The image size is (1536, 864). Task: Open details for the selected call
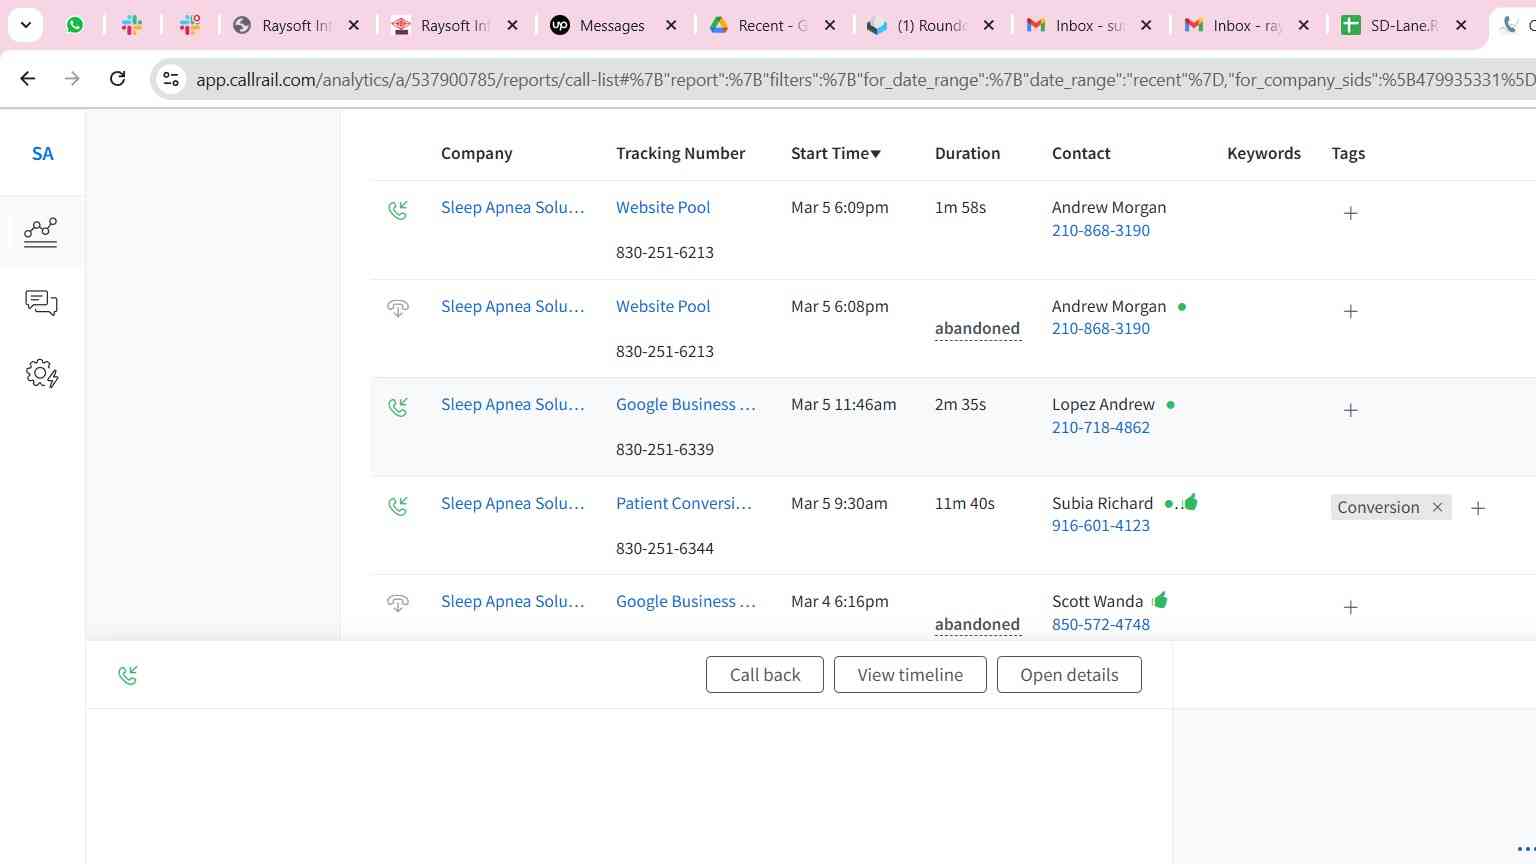click(x=1068, y=675)
